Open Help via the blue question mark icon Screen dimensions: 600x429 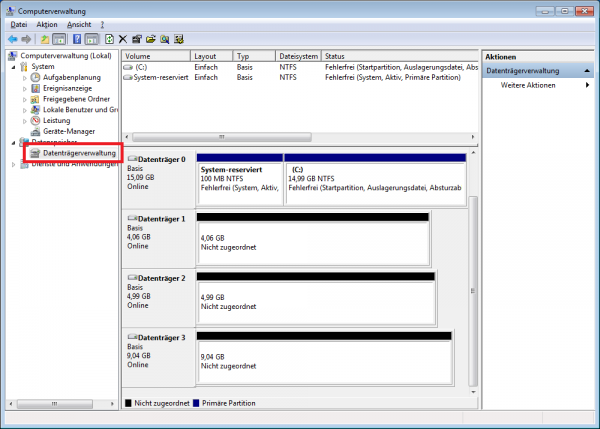point(77,39)
